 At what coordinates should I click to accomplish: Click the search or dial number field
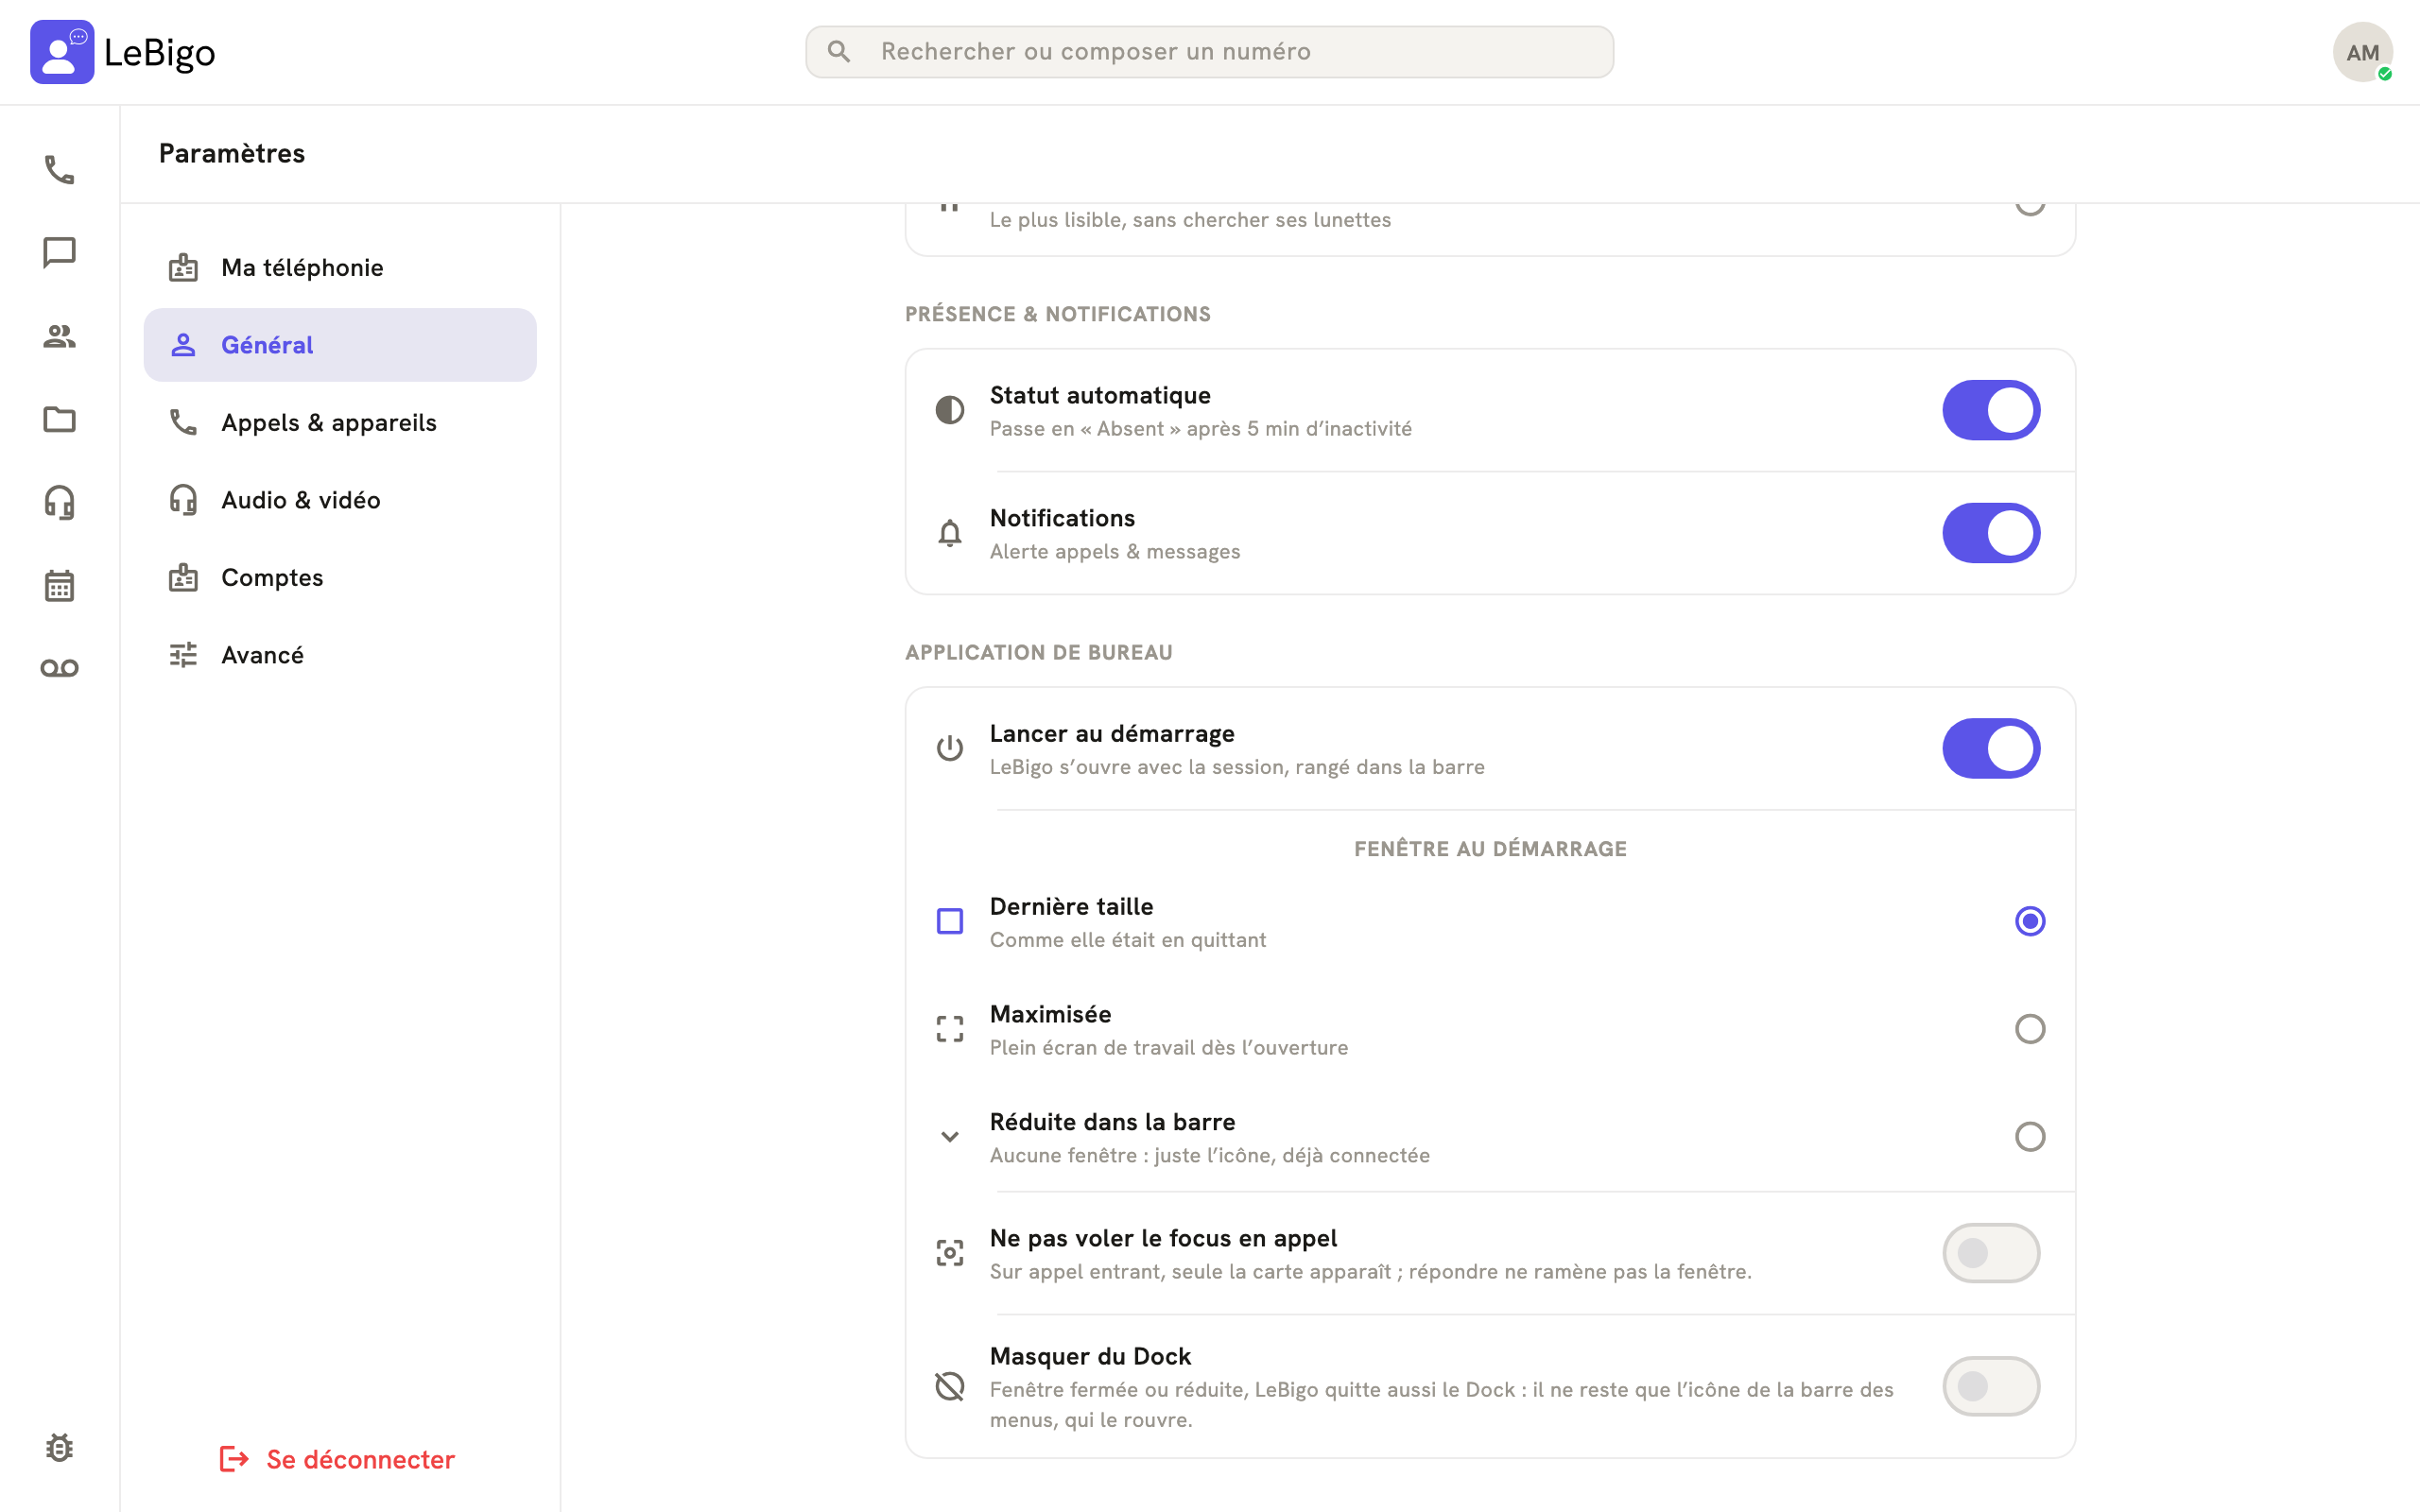point(1209,52)
